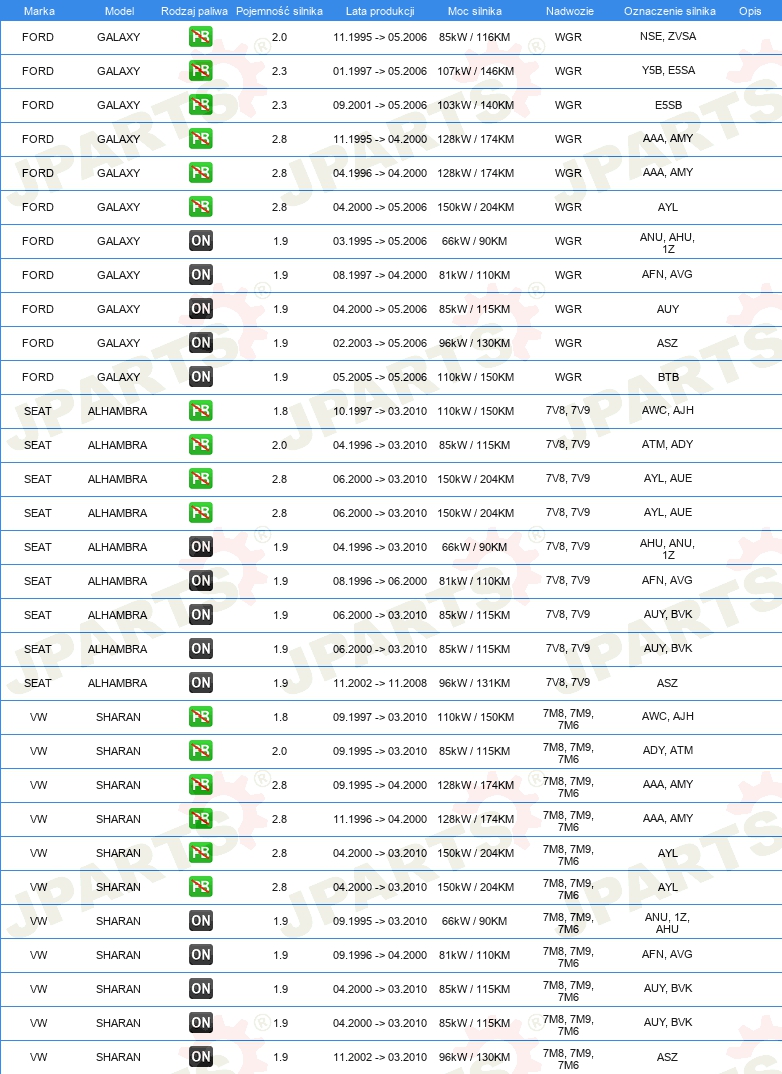Click production dates 08.1996 -> 06.2000
This screenshot has height=1074, width=782.
click(x=380, y=581)
